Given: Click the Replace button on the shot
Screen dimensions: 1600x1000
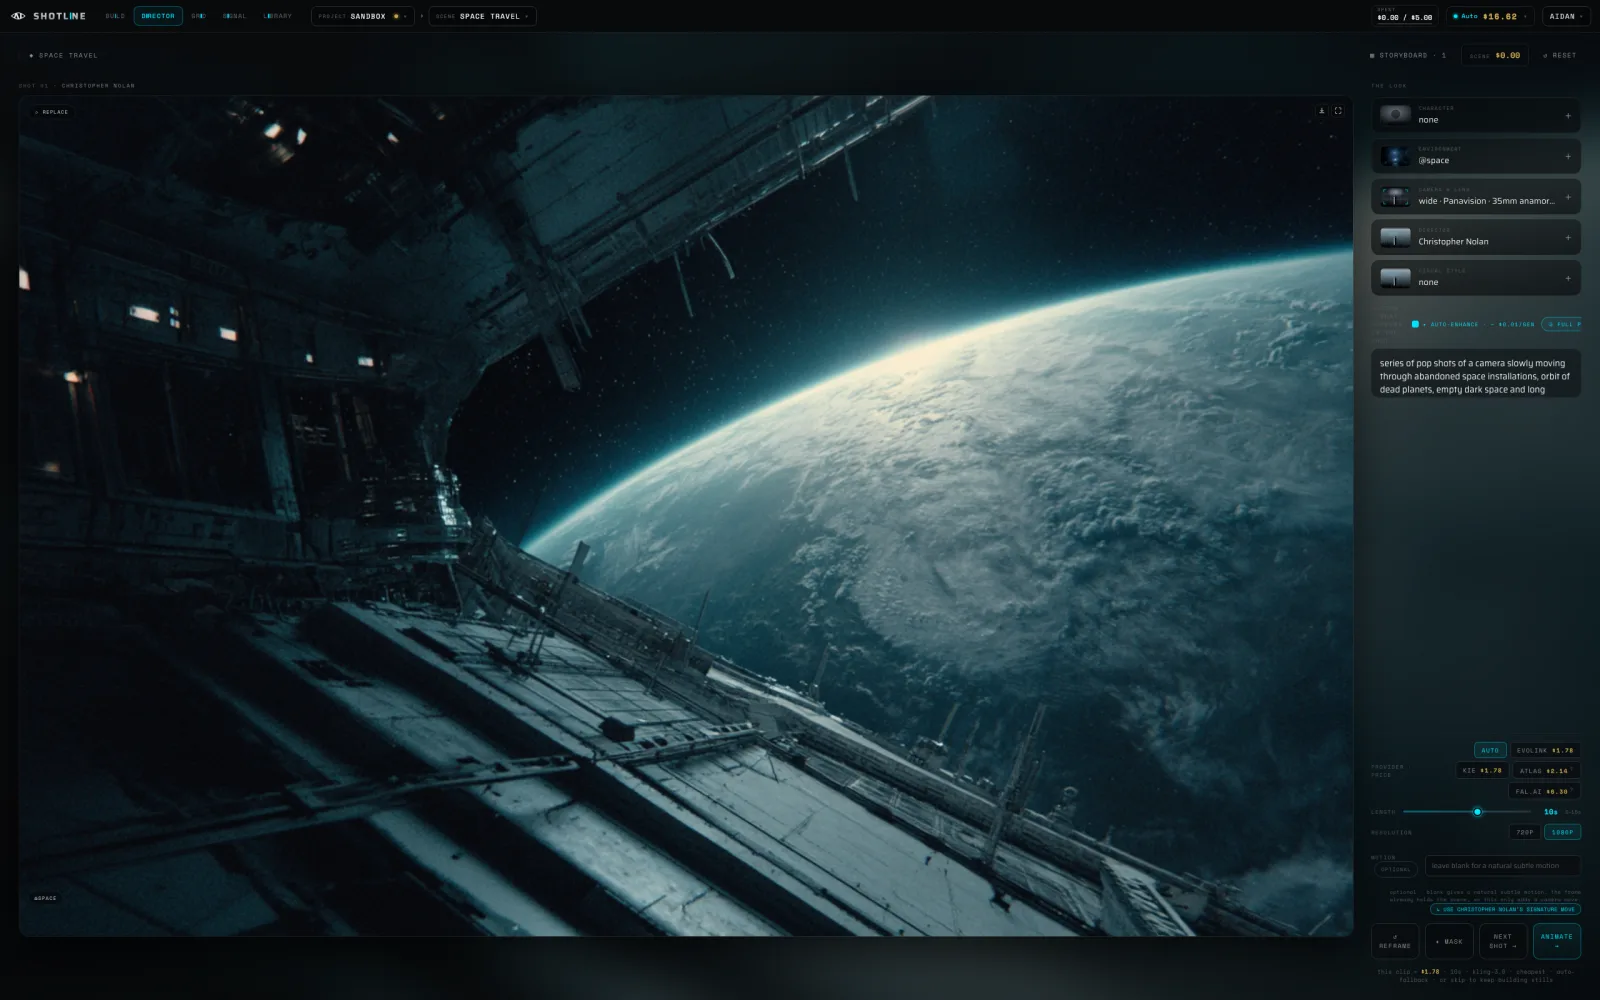Looking at the screenshot, I should coord(52,112).
